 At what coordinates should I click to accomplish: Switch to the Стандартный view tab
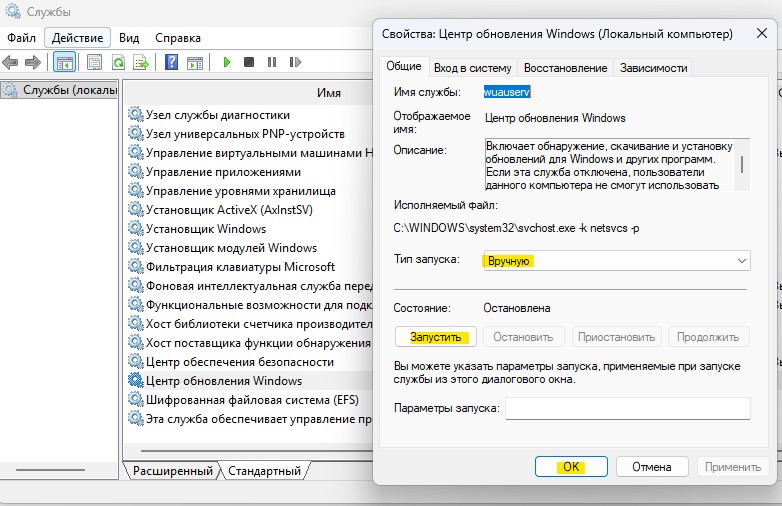point(264,471)
